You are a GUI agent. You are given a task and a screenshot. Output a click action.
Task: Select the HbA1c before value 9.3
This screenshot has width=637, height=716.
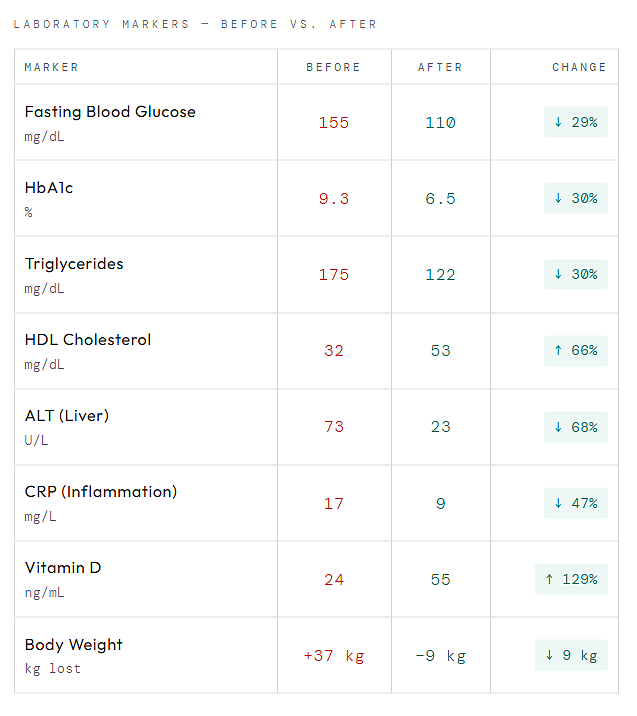coord(334,199)
